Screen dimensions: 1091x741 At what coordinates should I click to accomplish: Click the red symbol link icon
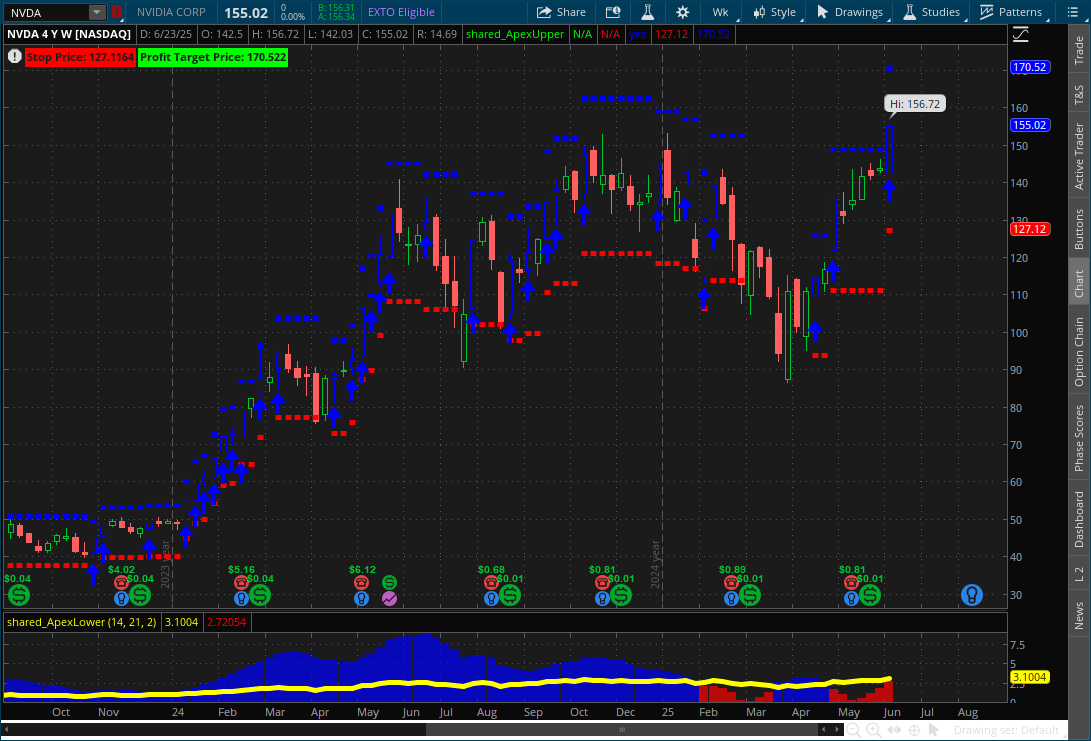117,13
